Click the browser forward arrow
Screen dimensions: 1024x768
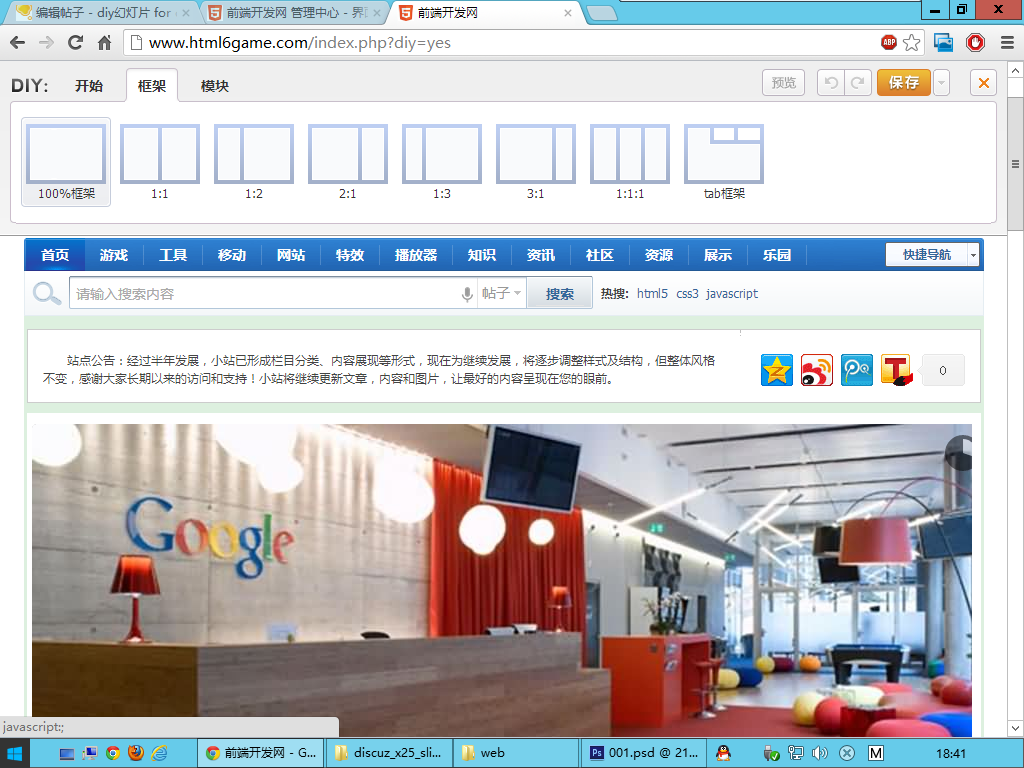(46, 43)
